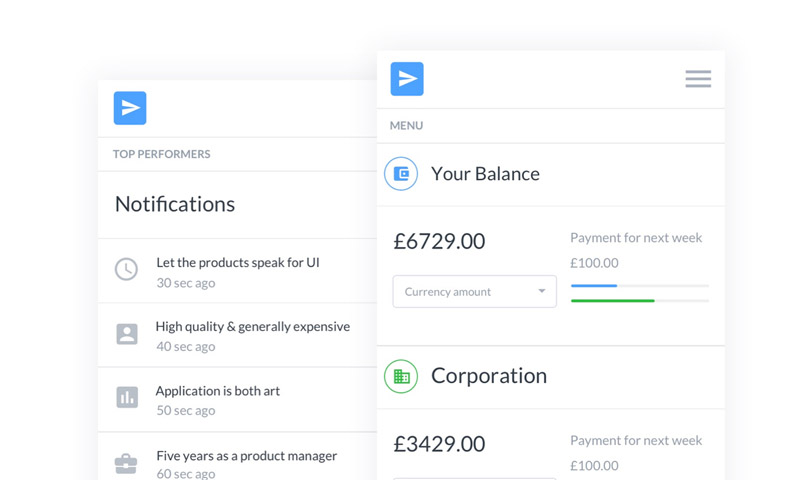Click the paper plane logo in notifications panel
Viewport: 800px width, 480px height.
(x=130, y=108)
